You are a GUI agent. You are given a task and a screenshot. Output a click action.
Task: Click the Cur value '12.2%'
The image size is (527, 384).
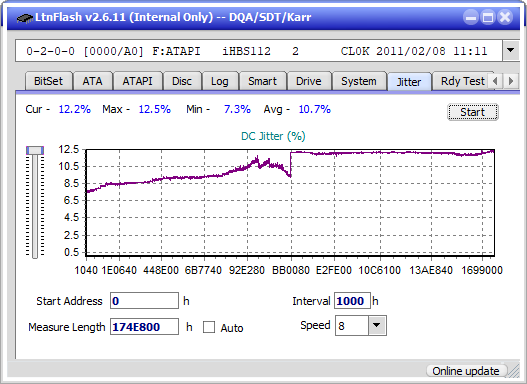[x=75, y=109]
